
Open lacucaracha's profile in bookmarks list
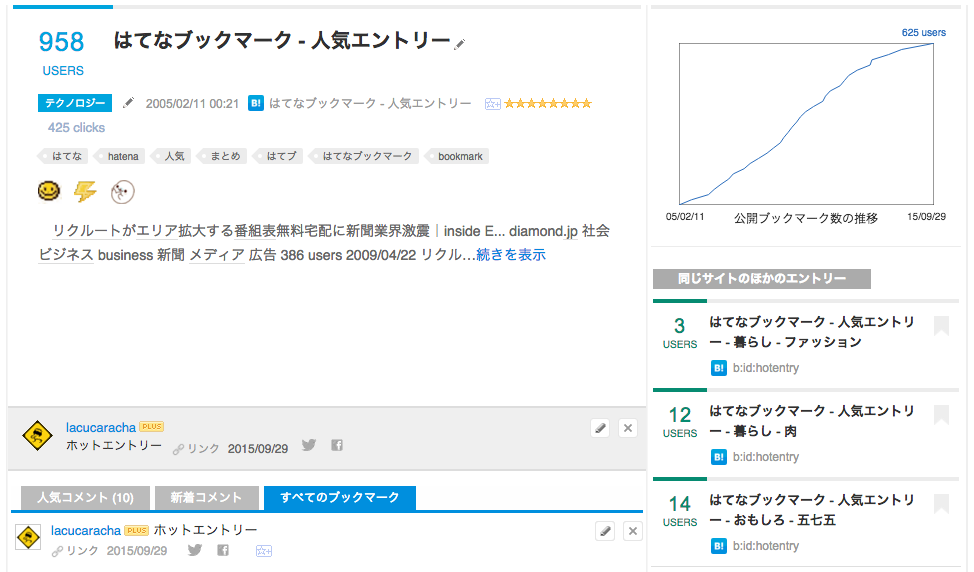point(86,530)
